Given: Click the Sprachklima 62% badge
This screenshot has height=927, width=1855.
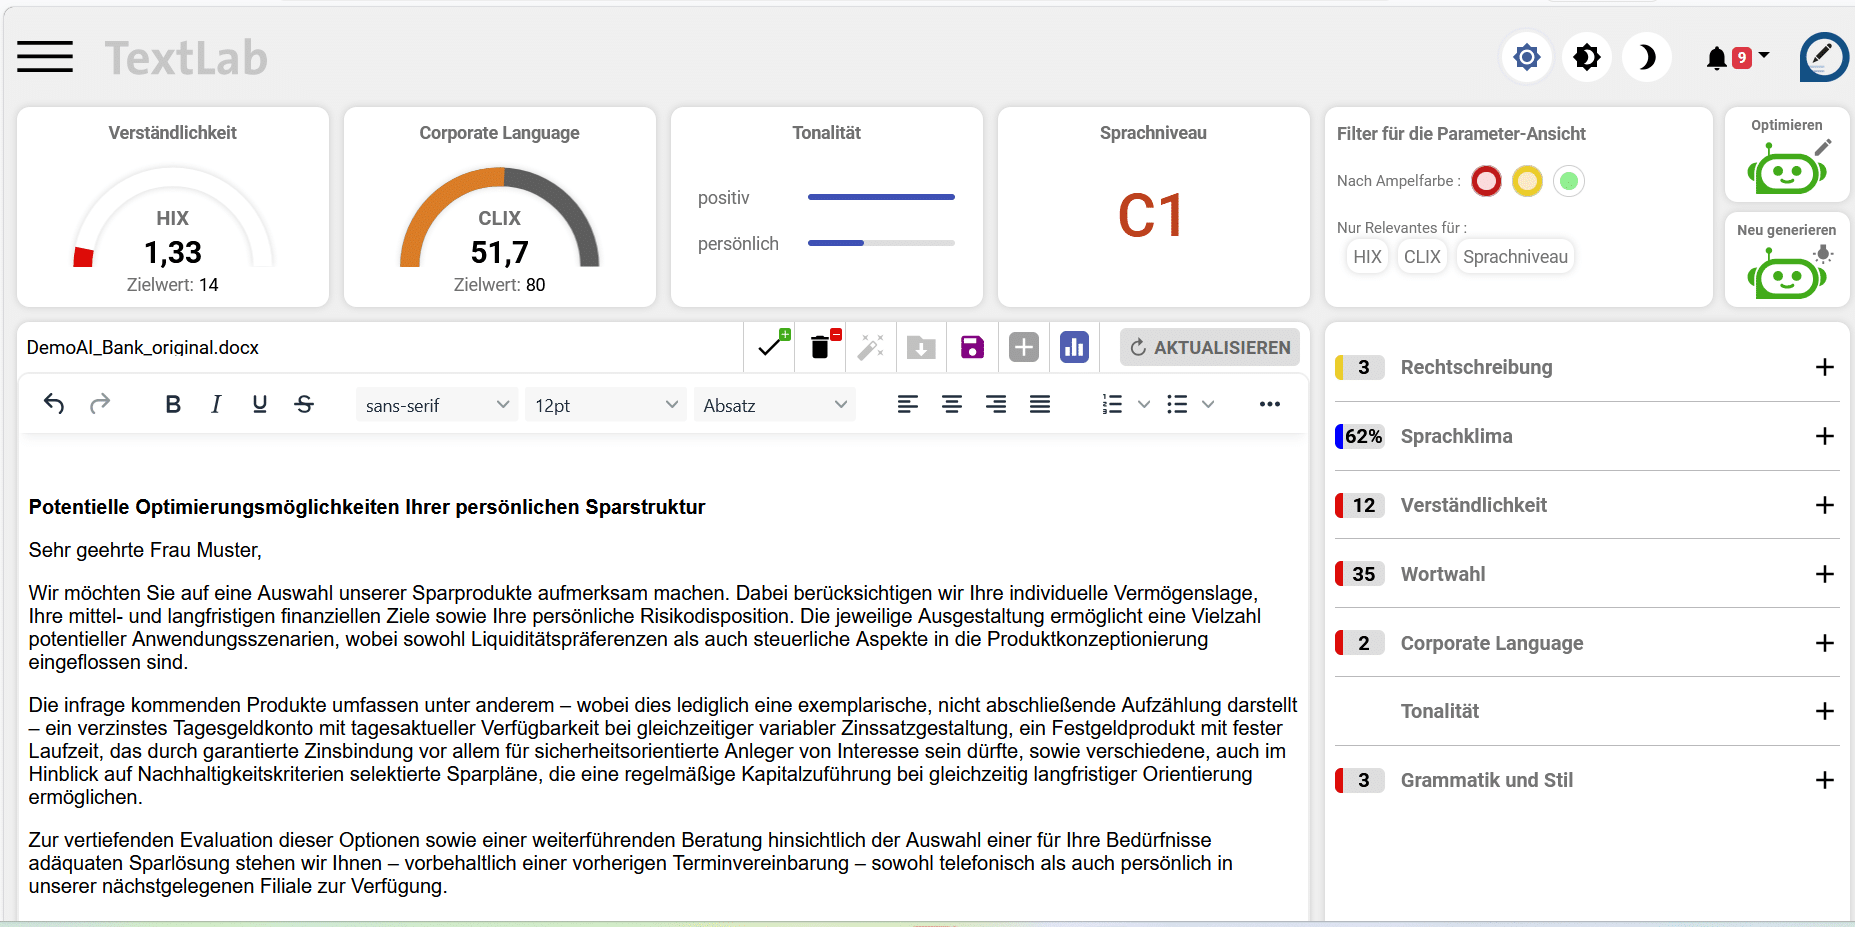Looking at the screenshot, I should click(x=1362, y=436).
